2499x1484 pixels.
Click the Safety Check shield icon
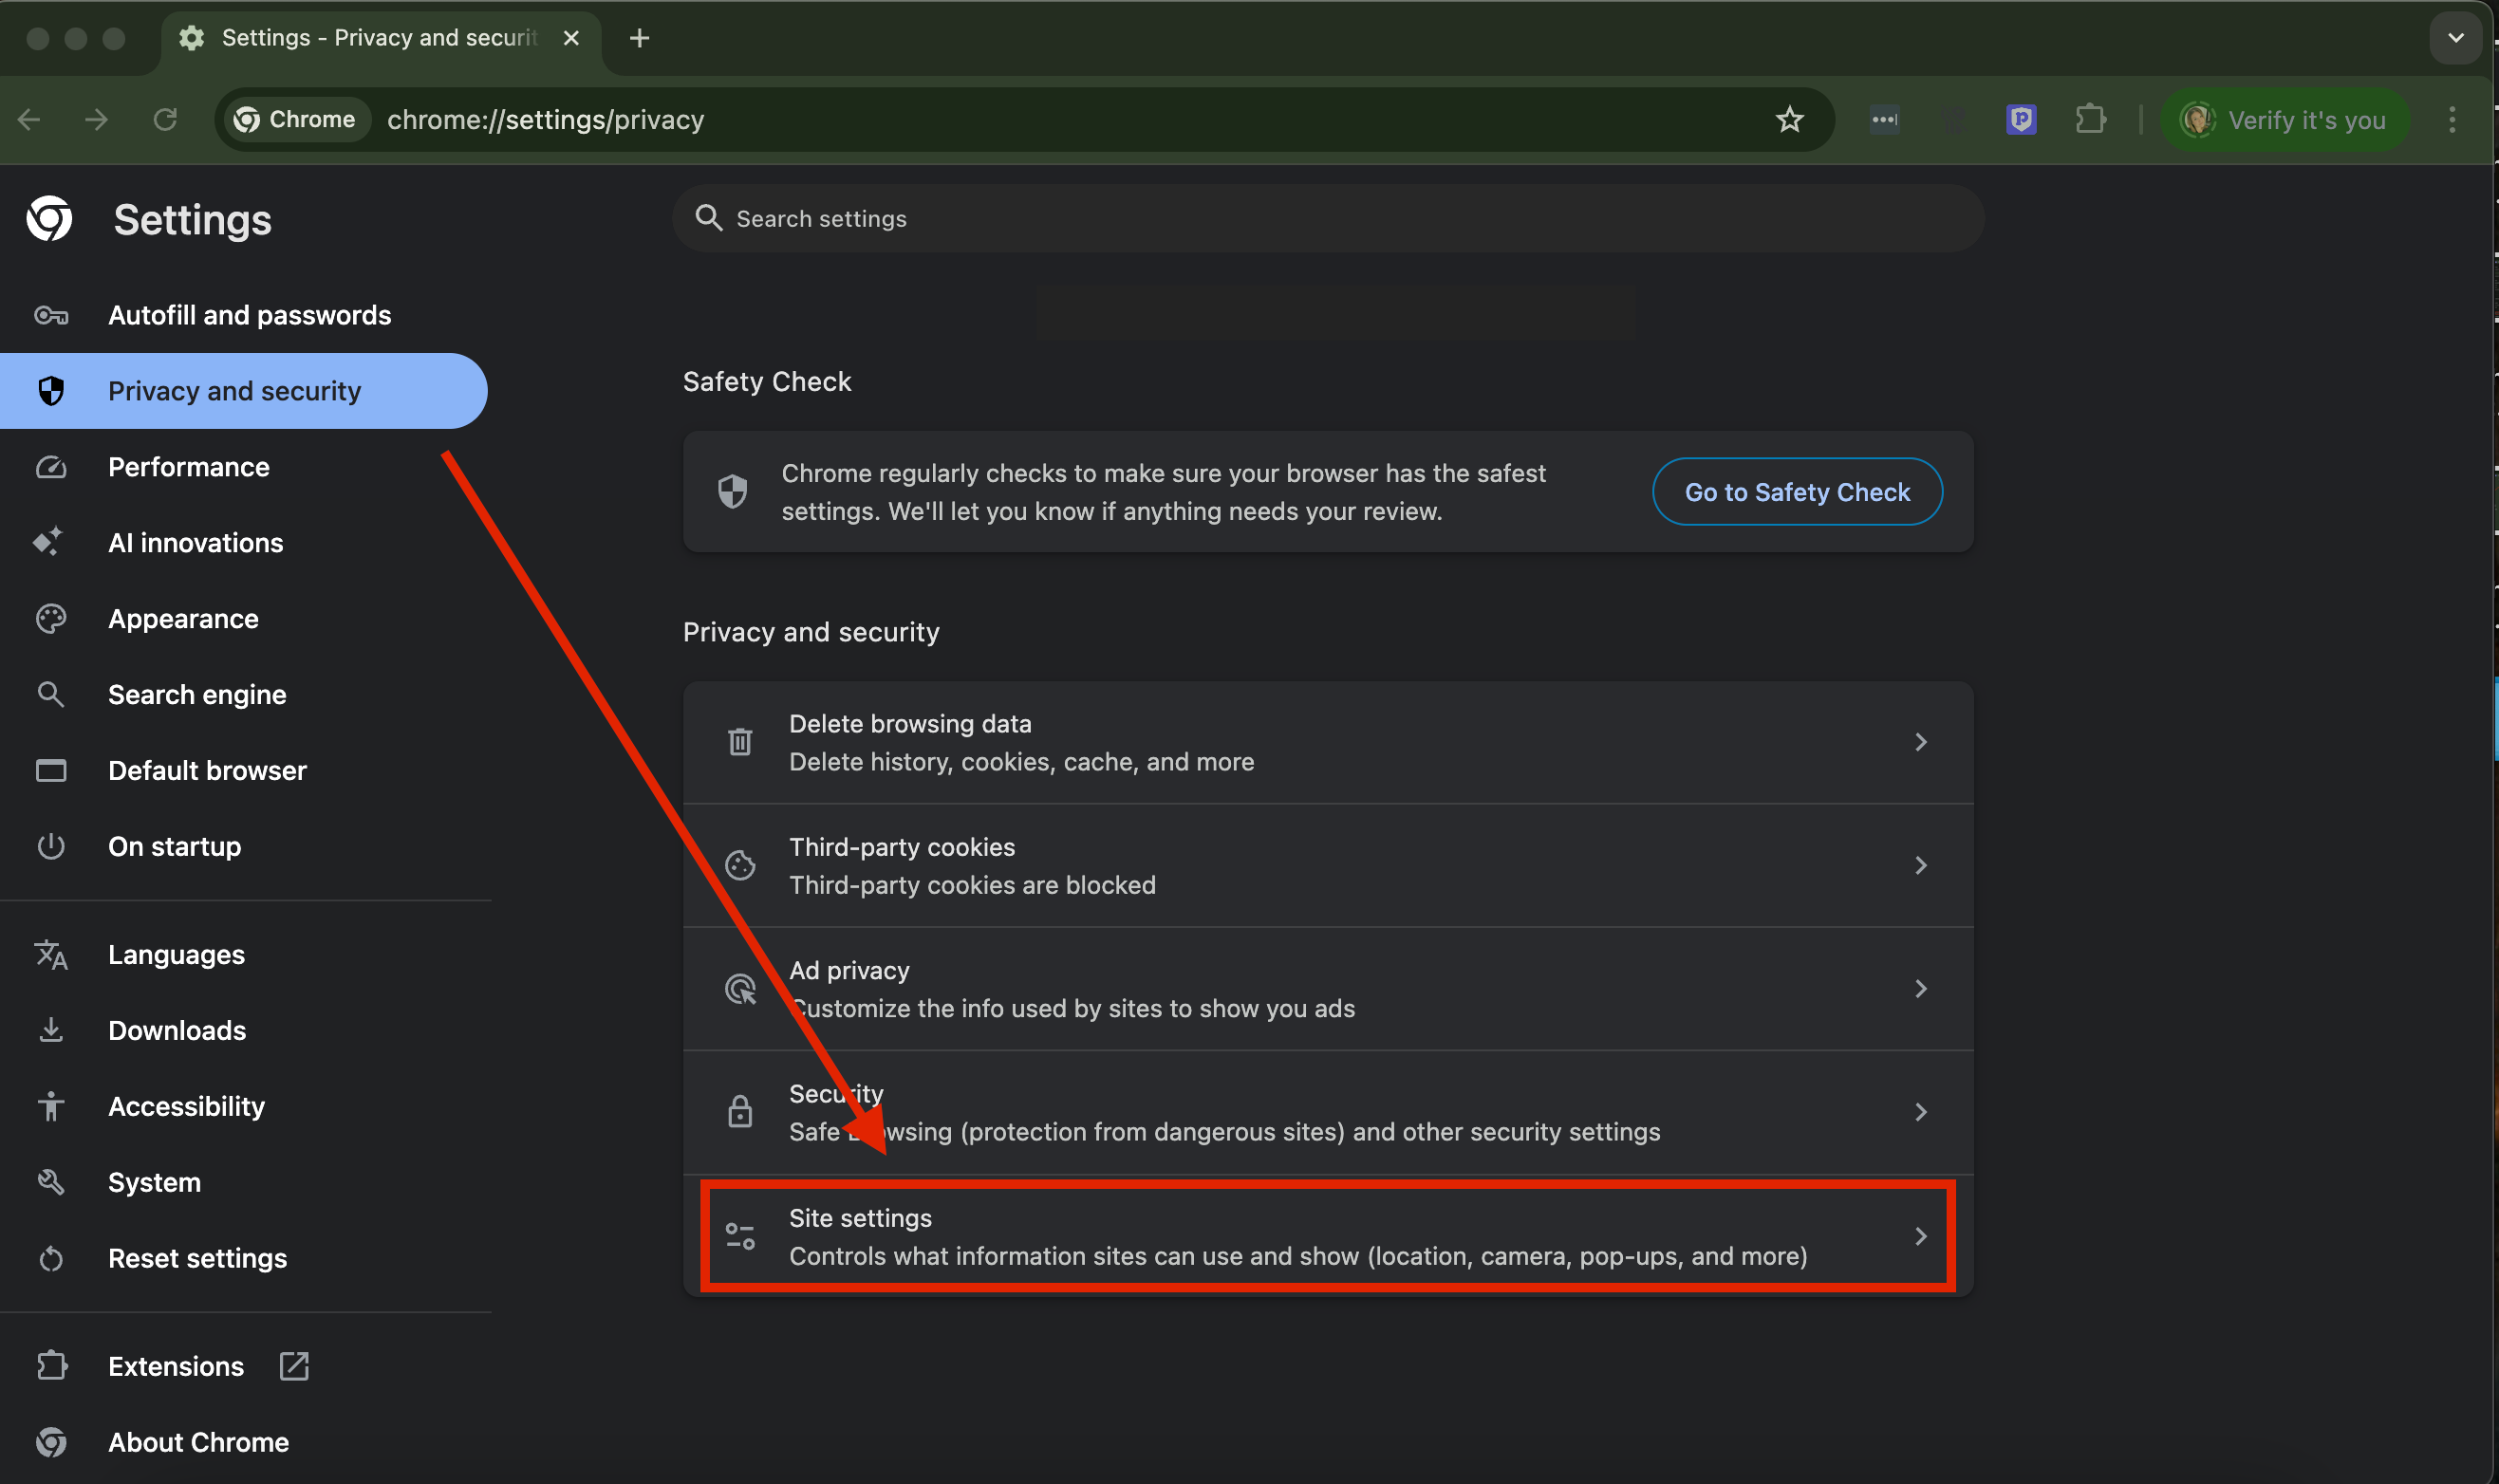click(x=732, y=492)
